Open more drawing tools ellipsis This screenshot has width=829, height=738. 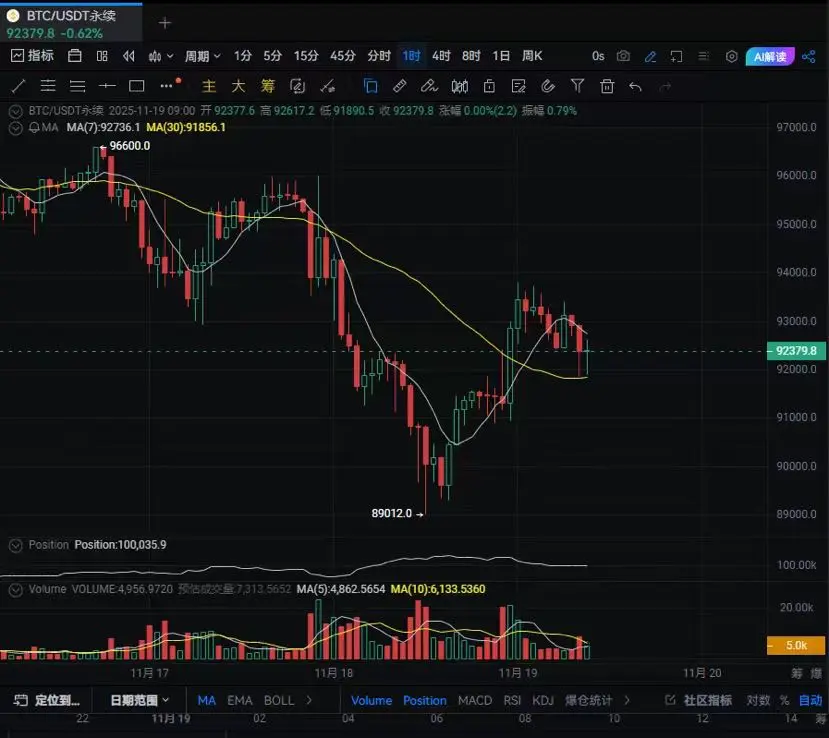(167, 86)
